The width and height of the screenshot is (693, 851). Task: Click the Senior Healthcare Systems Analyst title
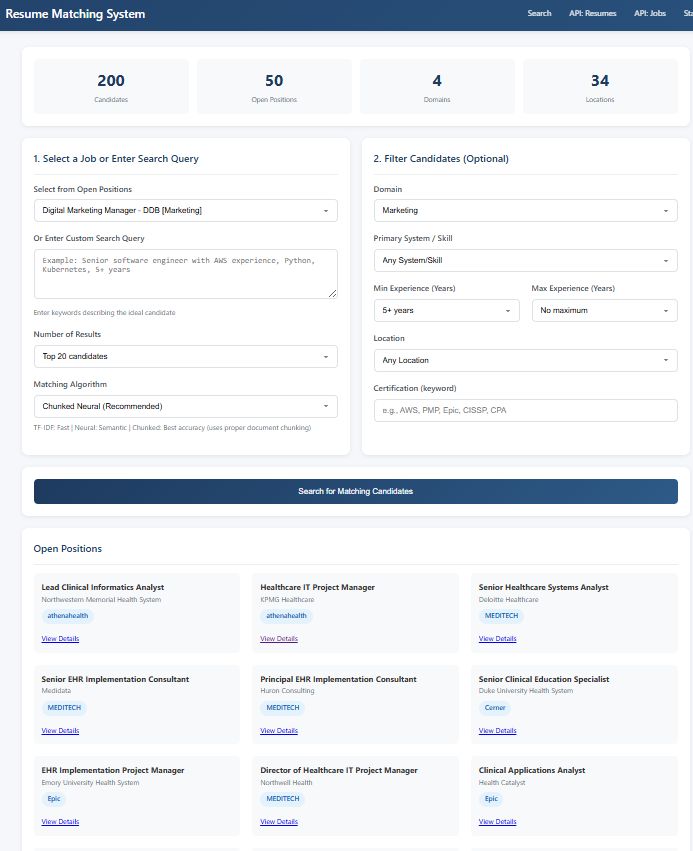pos(543,587)
